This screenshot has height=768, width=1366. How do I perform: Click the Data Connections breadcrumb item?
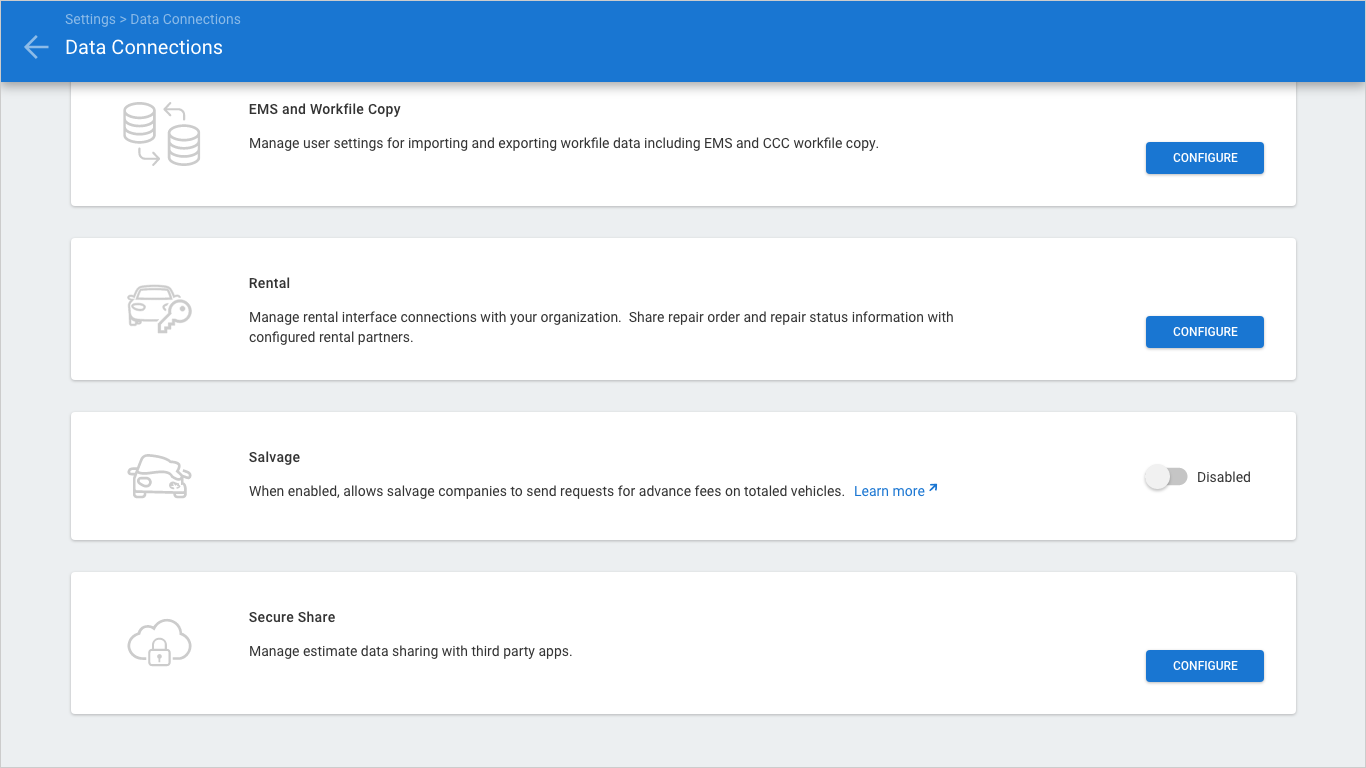pos(185,19)
